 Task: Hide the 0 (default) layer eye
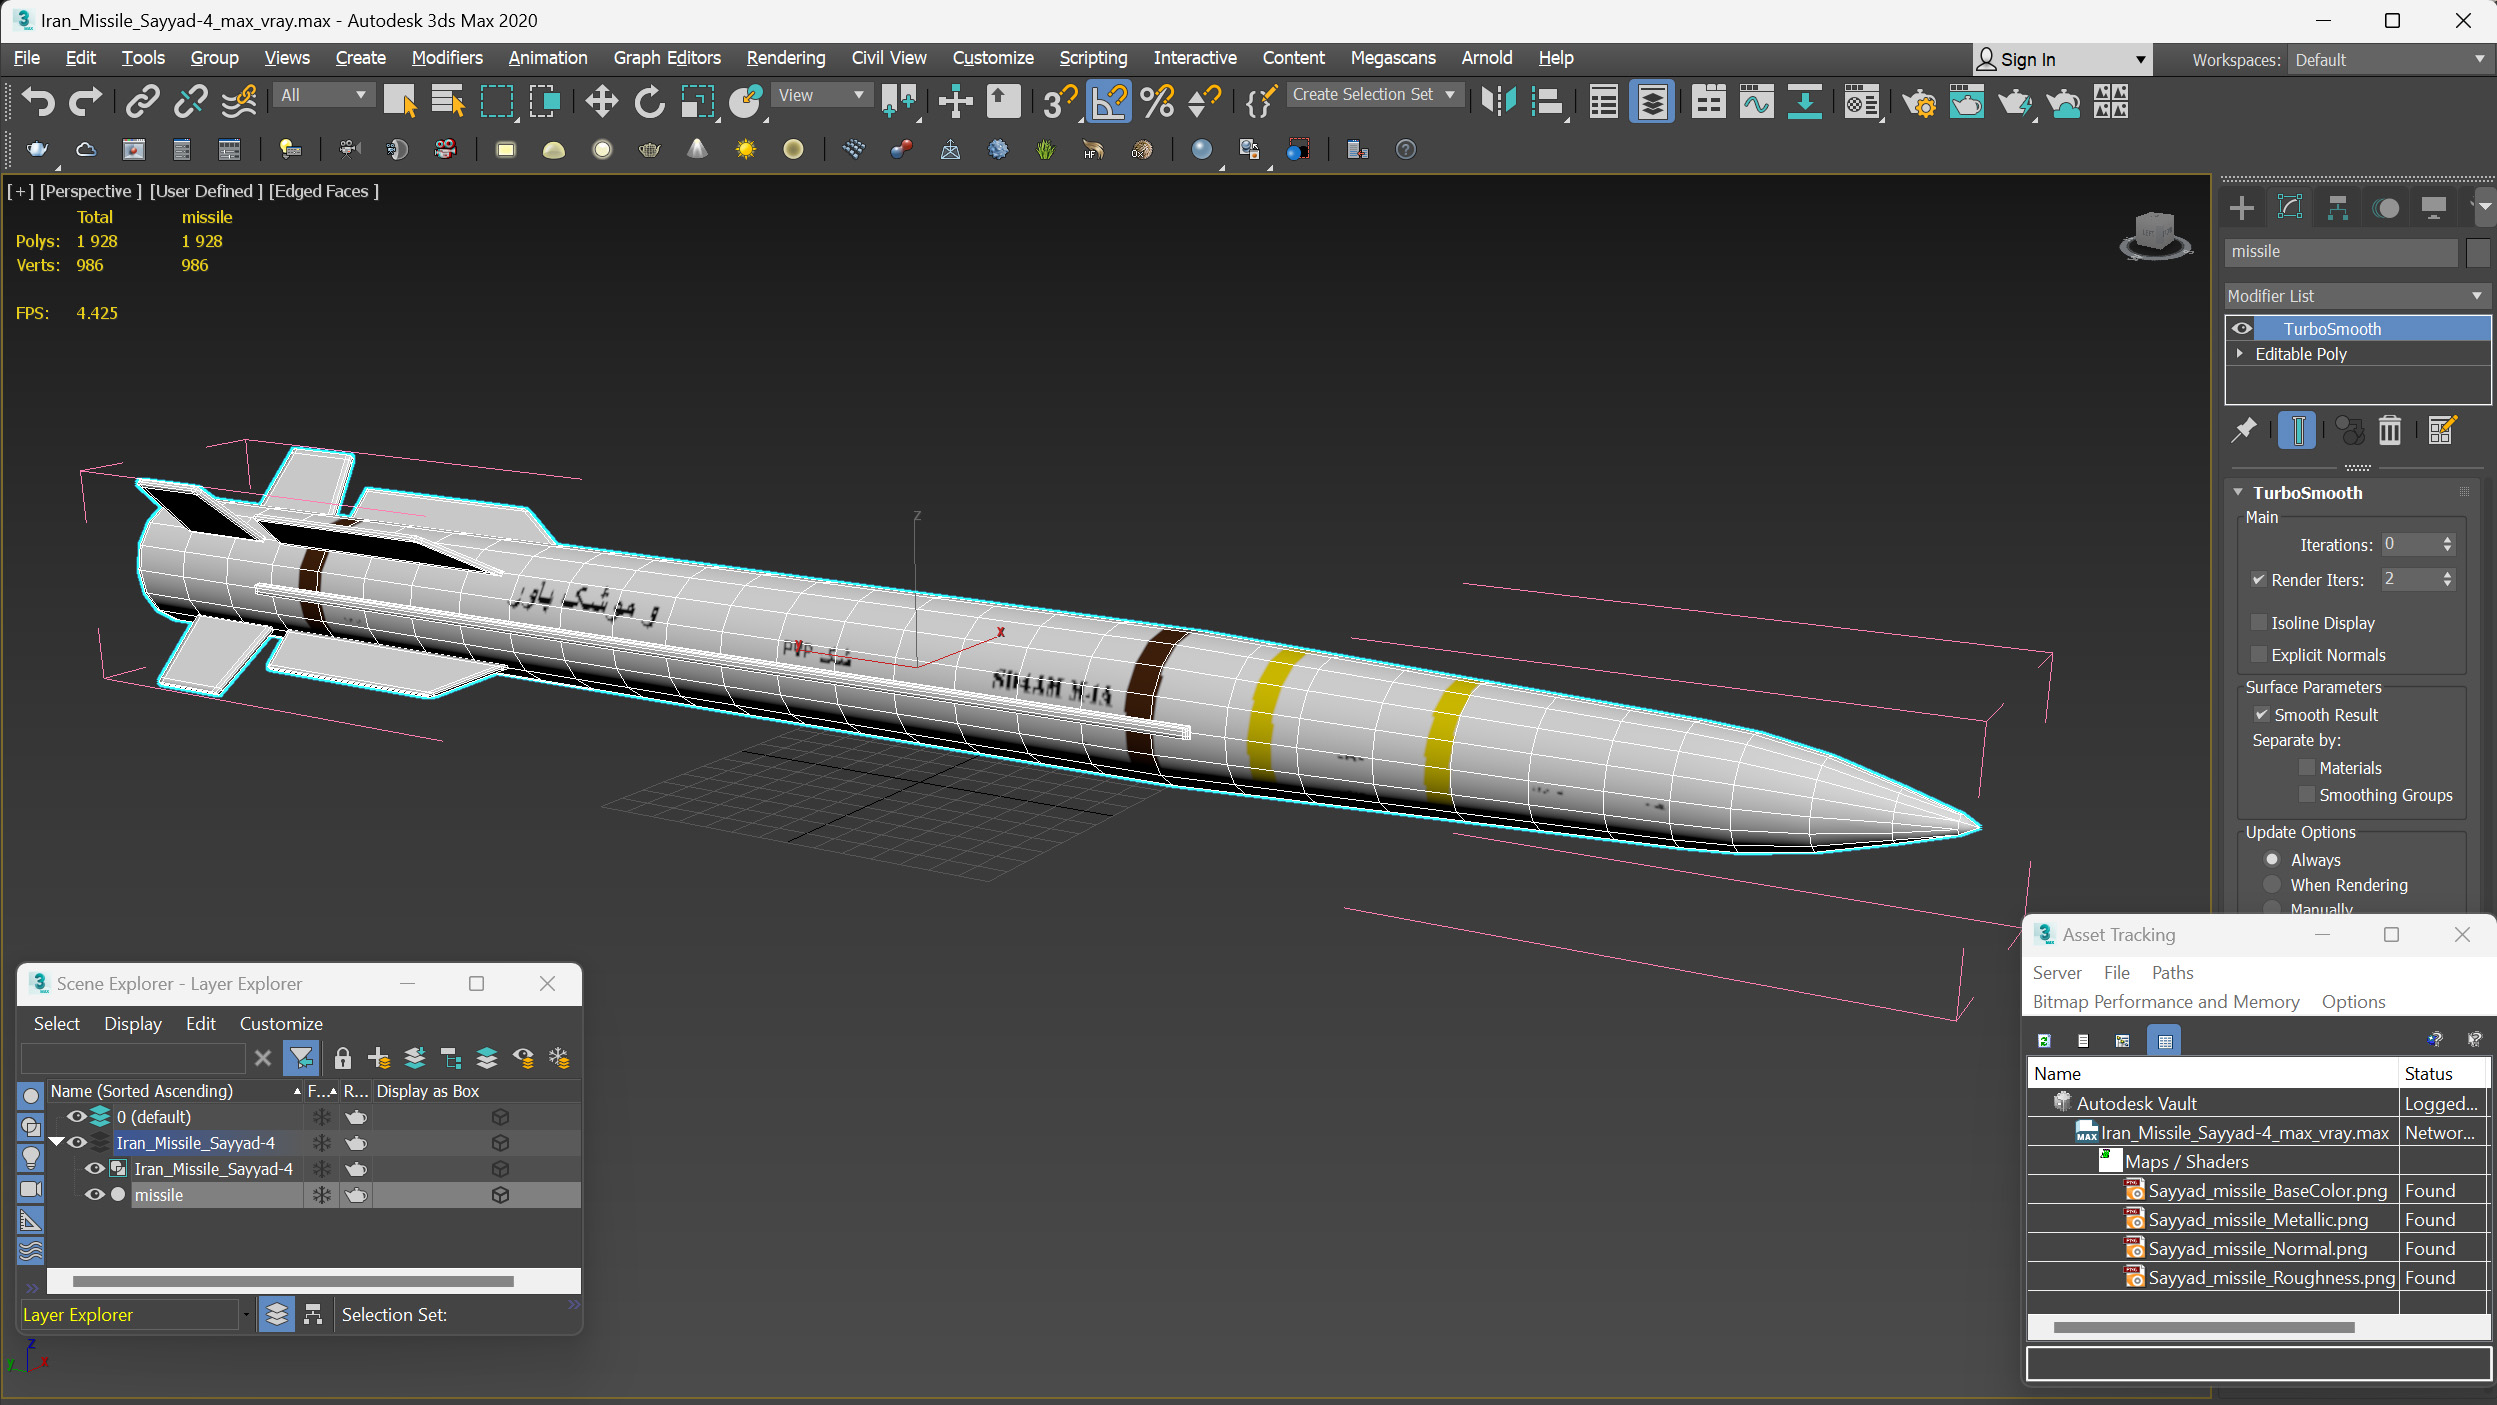[77, 1117]
